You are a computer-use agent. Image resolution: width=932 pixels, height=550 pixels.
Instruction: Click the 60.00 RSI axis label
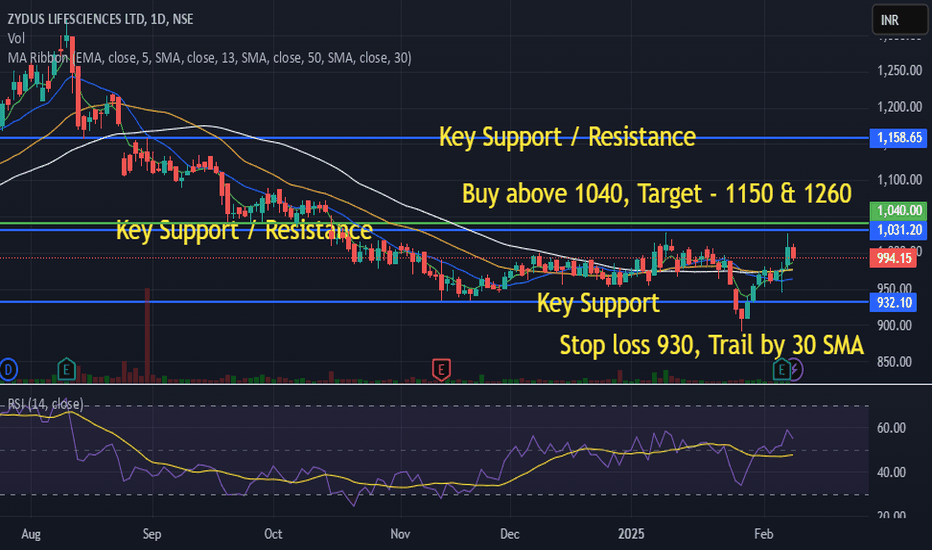(x=891, y=428)
